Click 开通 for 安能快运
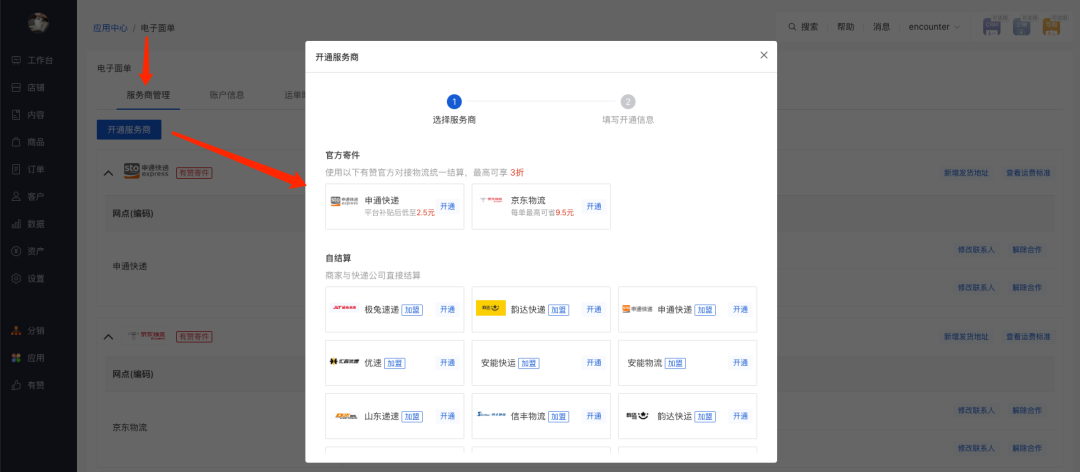 [x=594, y=362]
